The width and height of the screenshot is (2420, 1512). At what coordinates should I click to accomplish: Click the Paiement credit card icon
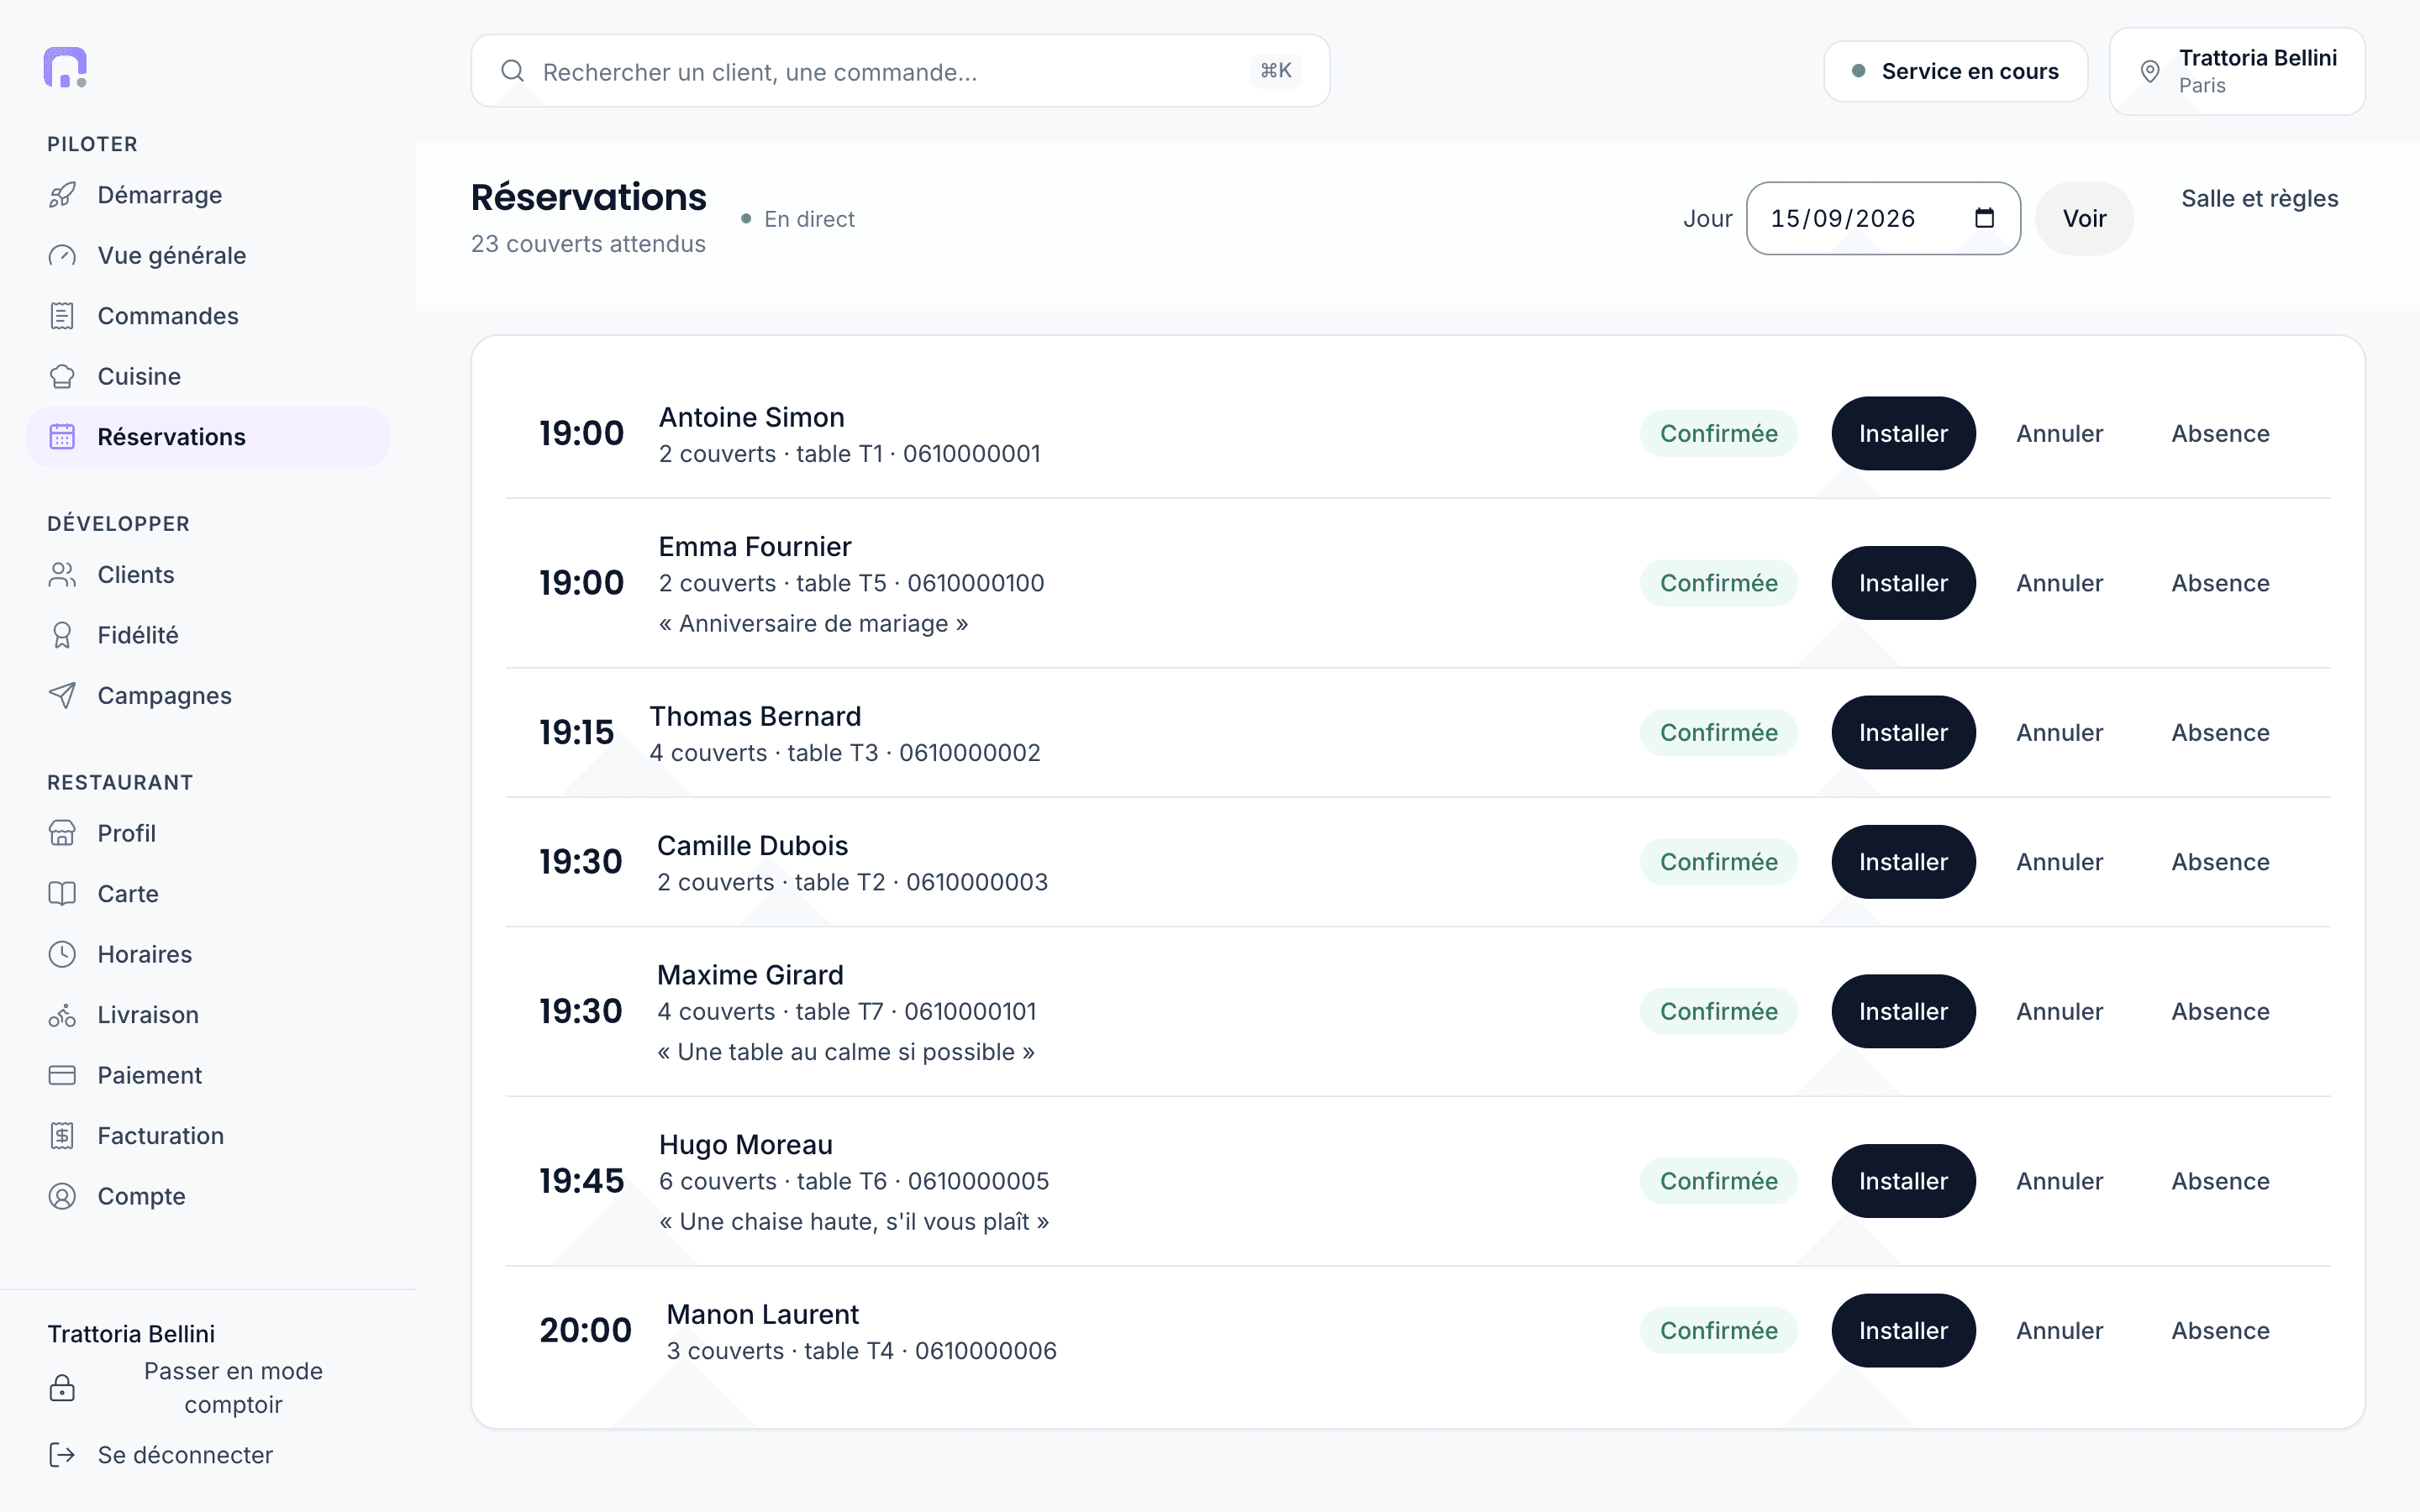[62, 1075]
